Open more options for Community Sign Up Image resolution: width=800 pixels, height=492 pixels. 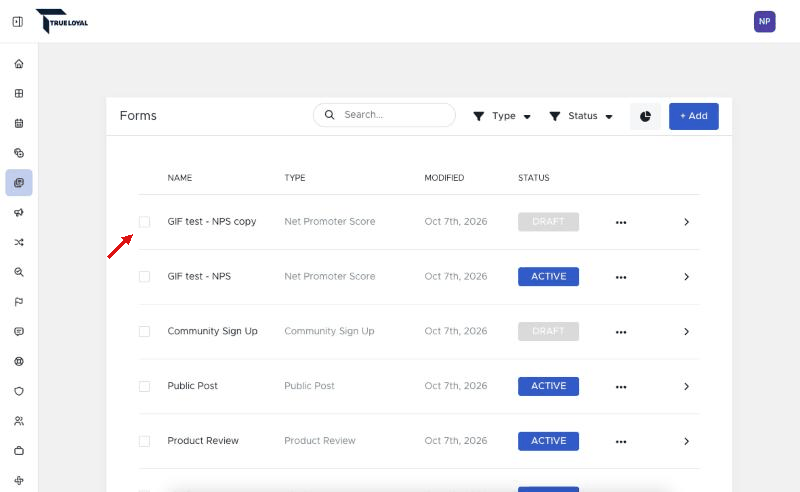621,332
